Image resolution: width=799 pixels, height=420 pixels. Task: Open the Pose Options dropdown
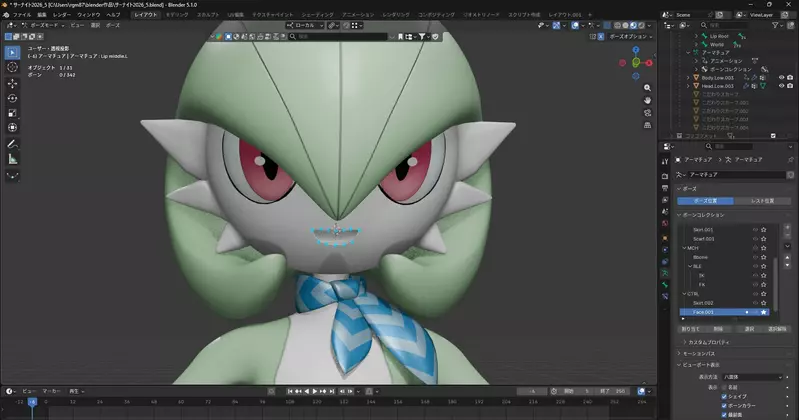coord(631,37)
